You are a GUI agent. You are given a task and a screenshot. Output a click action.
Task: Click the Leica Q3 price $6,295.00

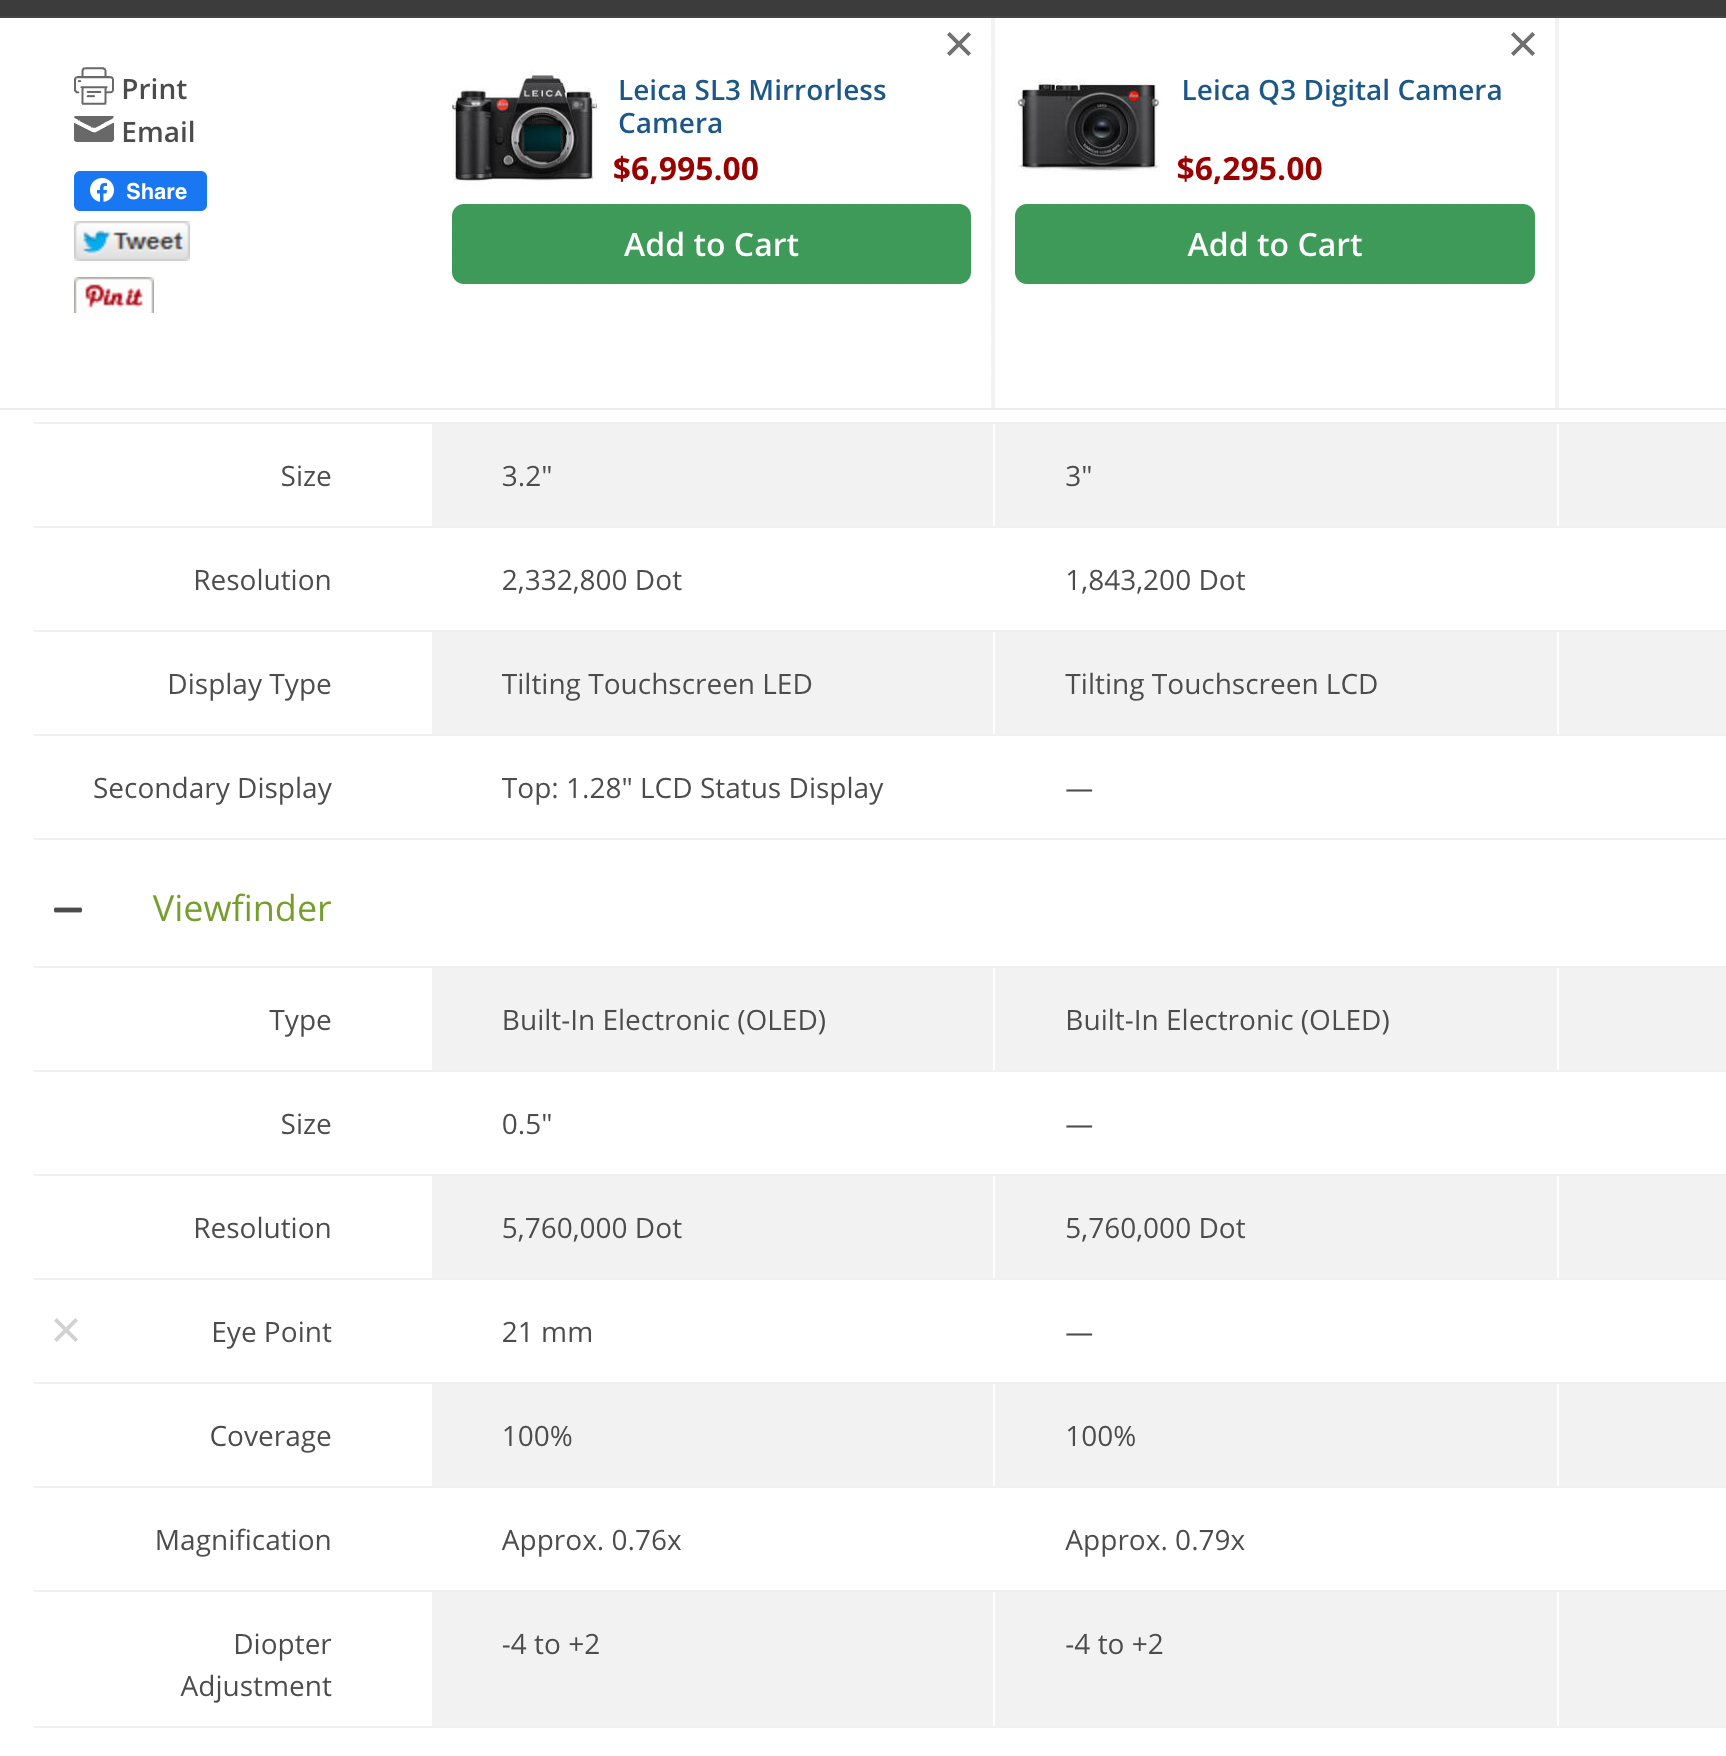1249,169
